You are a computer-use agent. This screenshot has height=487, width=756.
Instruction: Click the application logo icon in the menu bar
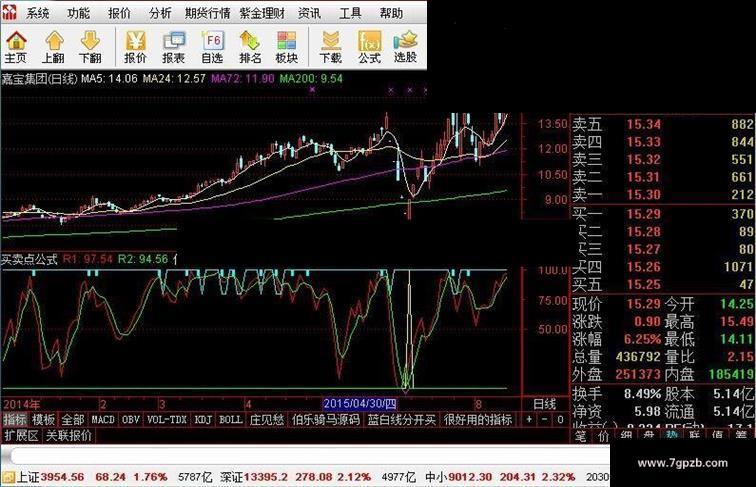click(9, 12)
